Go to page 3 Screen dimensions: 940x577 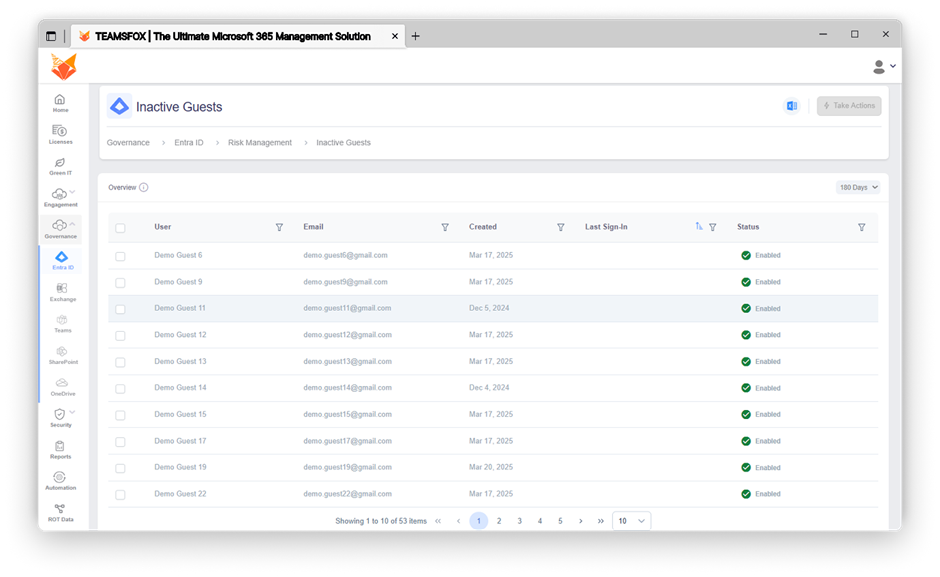pyautogui.click(x=519, y=521)
